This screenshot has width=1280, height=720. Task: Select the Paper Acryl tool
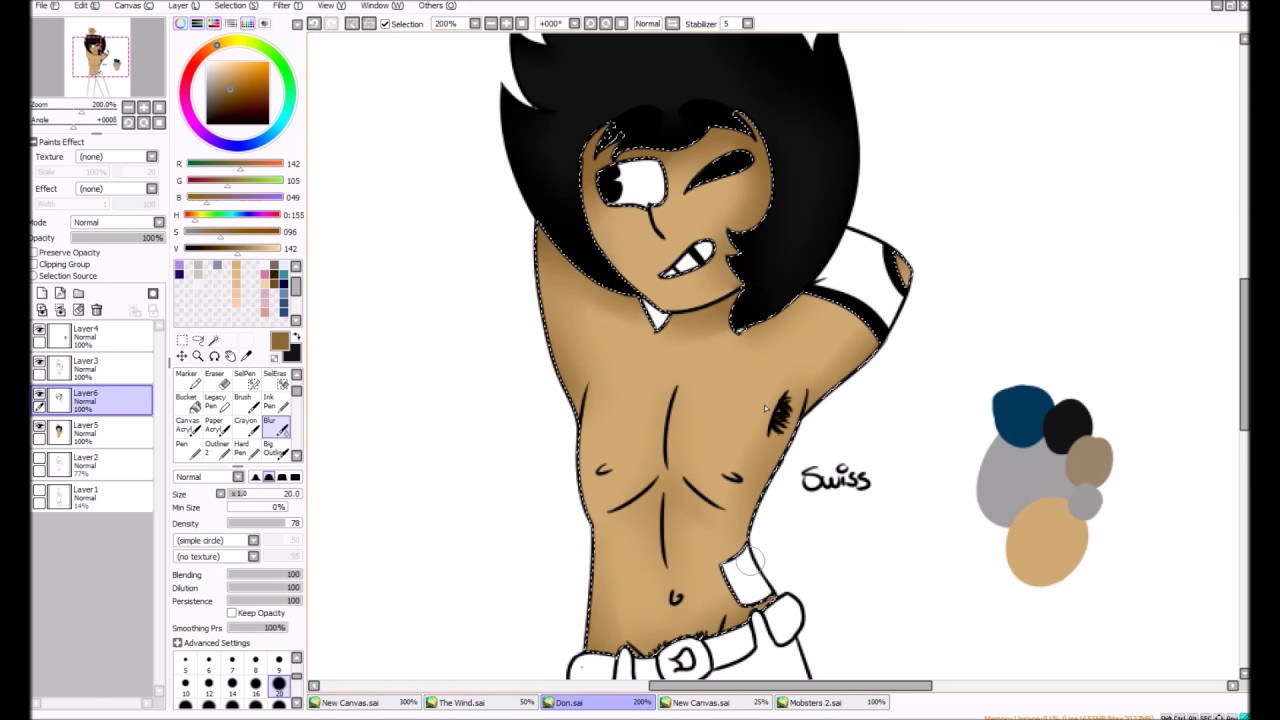216,426
